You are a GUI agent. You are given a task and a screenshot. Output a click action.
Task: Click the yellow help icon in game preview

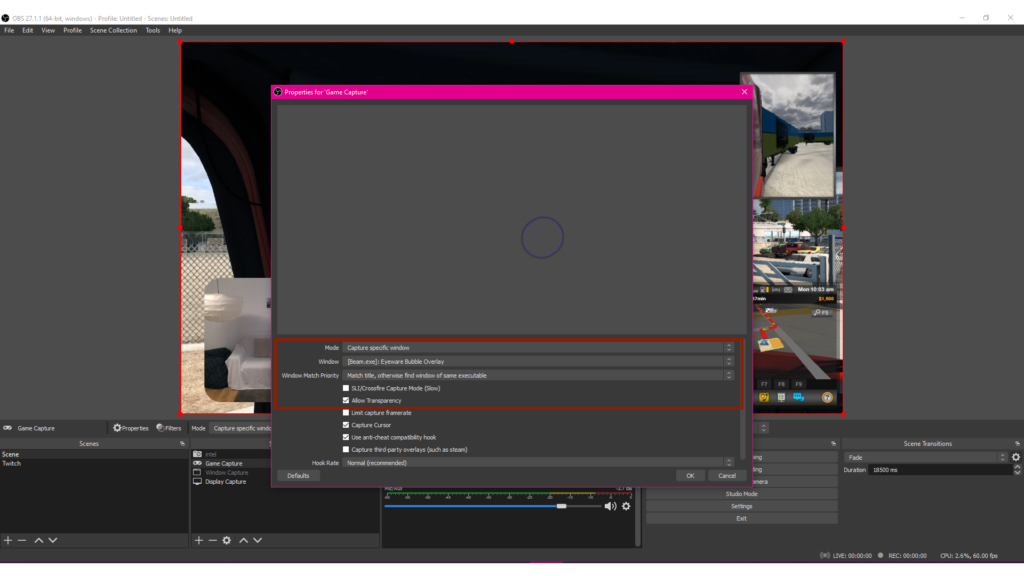[x=827, y=397]
